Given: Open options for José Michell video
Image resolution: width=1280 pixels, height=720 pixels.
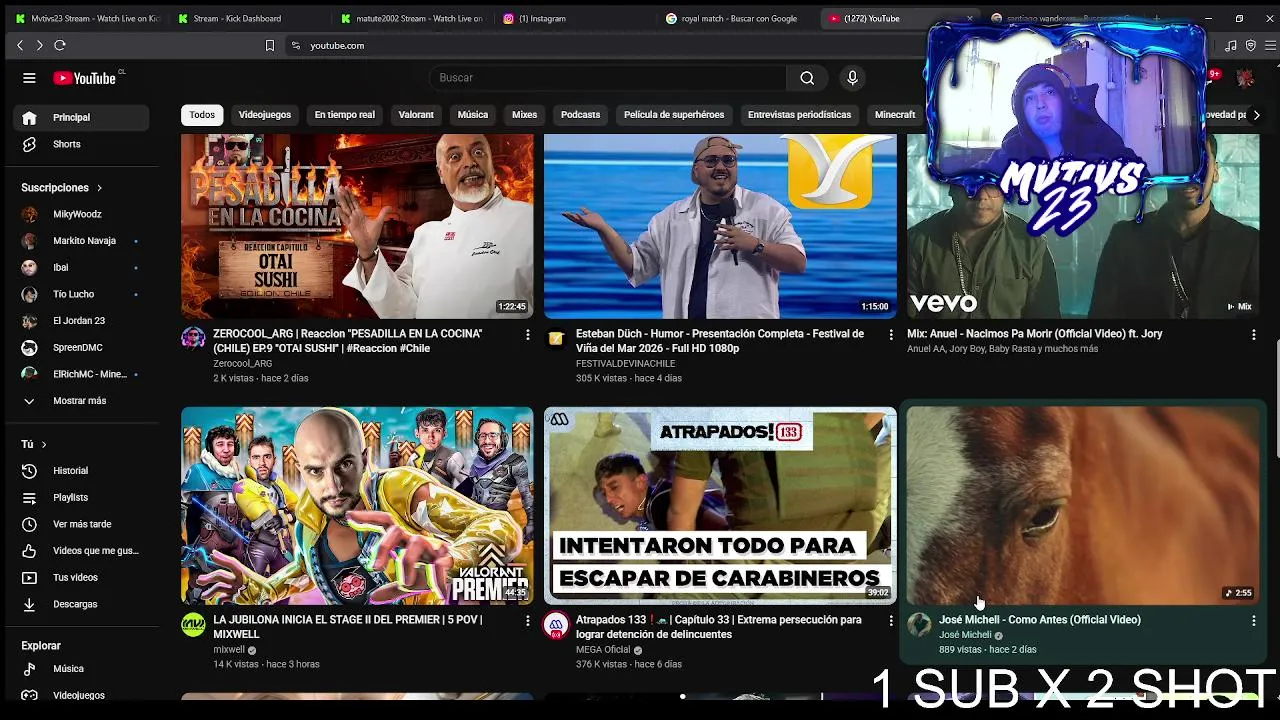Looking at the screenshot, I should tap(1253, 621).
